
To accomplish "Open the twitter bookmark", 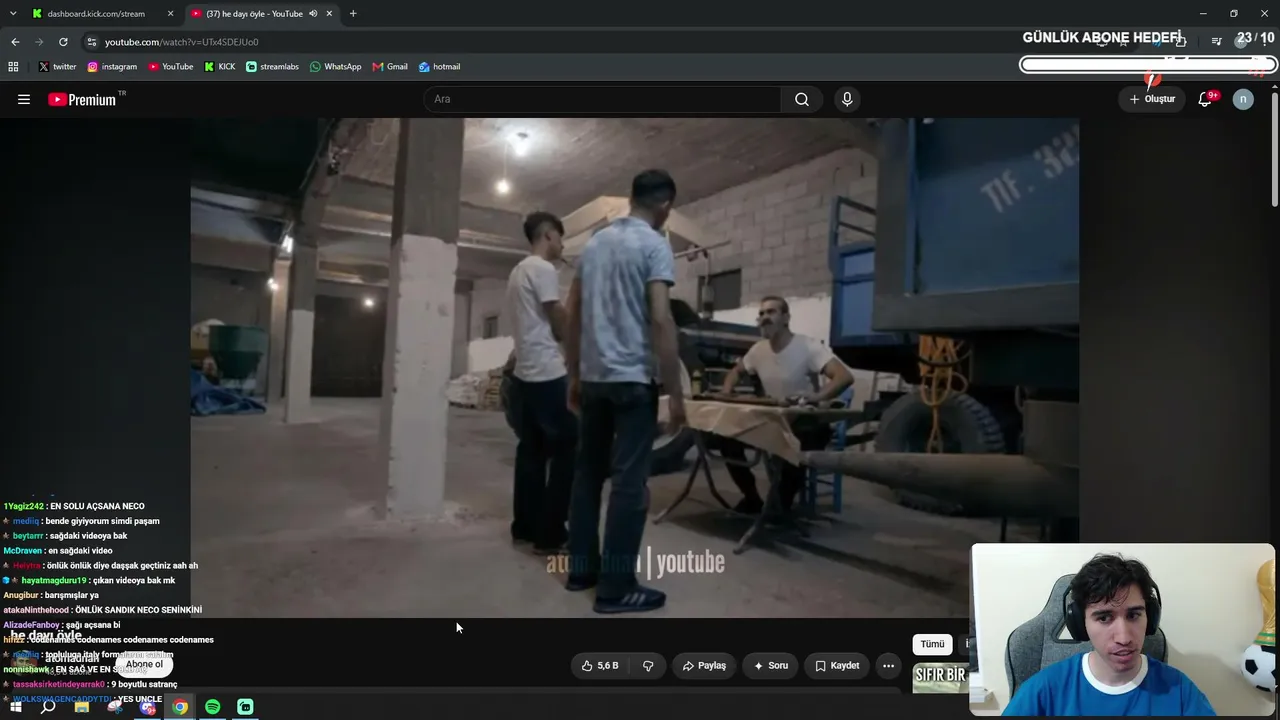I will click(57, 67).
